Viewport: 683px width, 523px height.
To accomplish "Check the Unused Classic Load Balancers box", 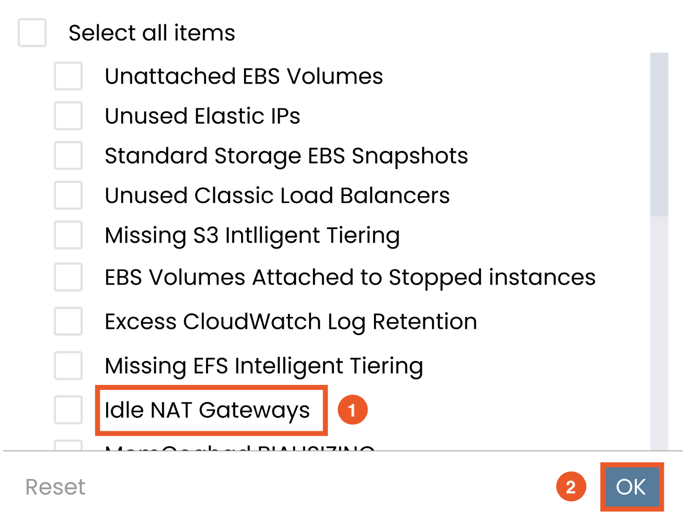I will coord(68,195).
